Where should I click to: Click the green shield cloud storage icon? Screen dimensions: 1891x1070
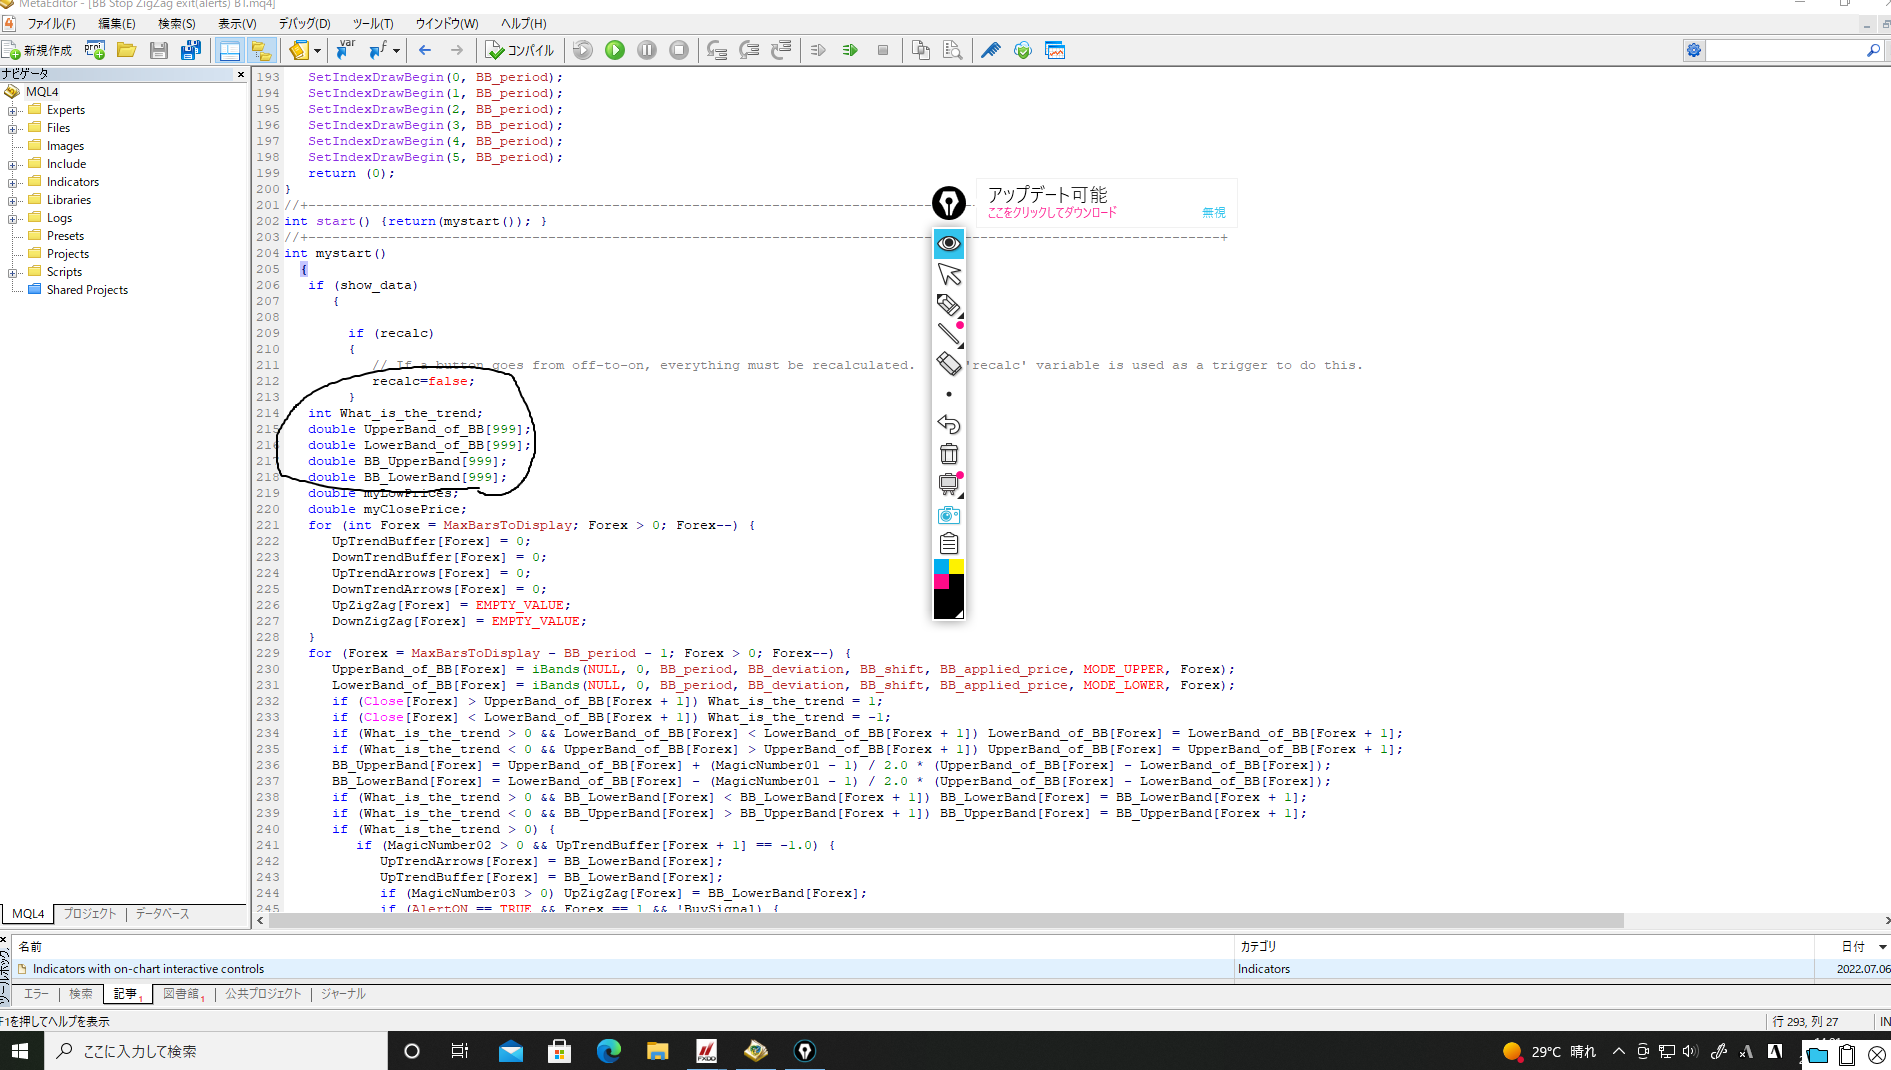1022,50
